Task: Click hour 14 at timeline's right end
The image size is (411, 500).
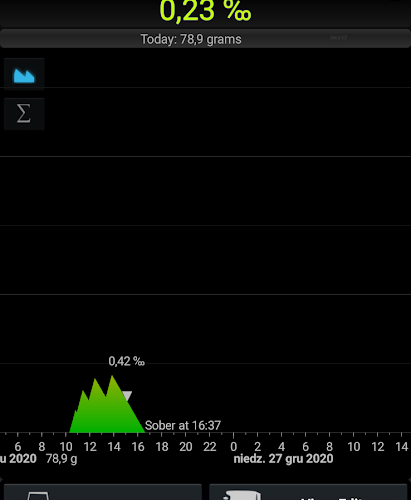Action: [401, 447]
